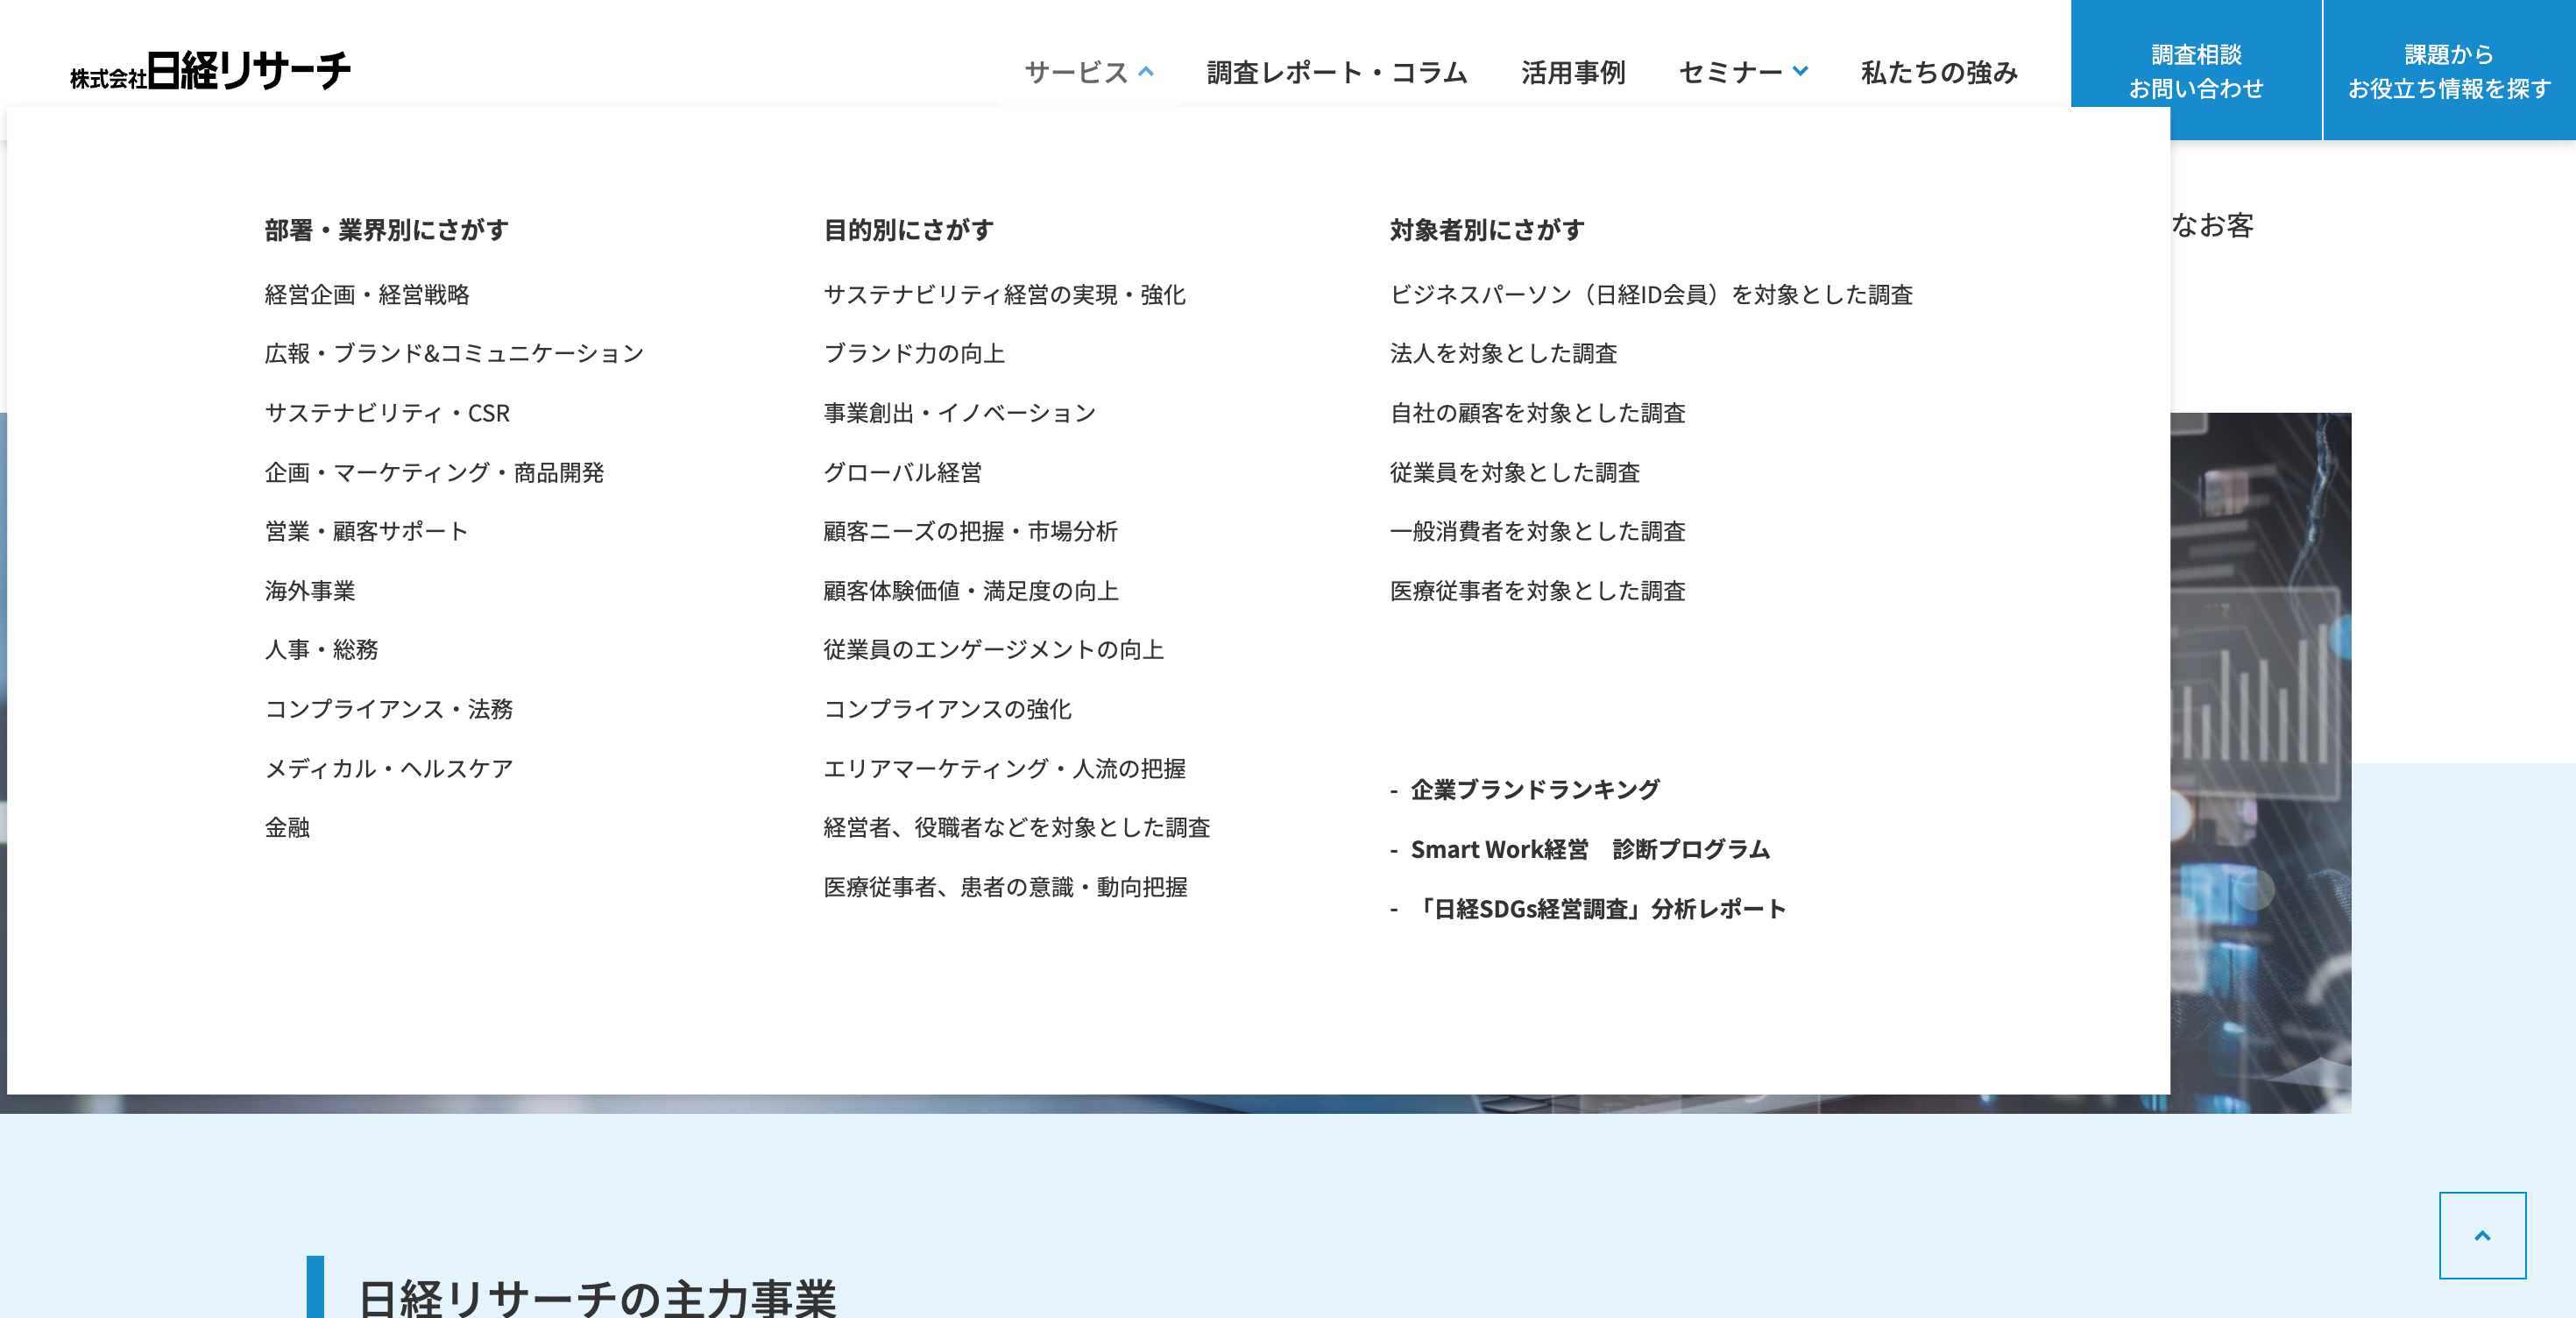
Task: Open サステナビリティ・CSR link
Action: click(387, 413)
